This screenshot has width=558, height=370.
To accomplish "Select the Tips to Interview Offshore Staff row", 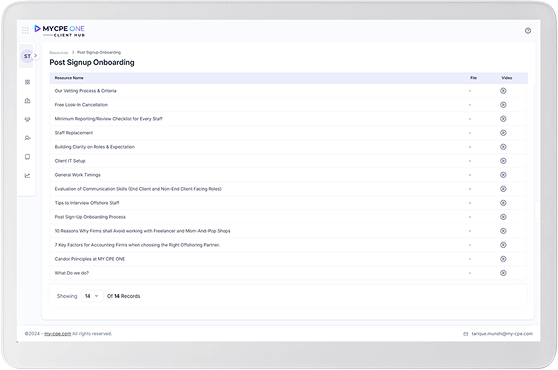I will (288, 203).
